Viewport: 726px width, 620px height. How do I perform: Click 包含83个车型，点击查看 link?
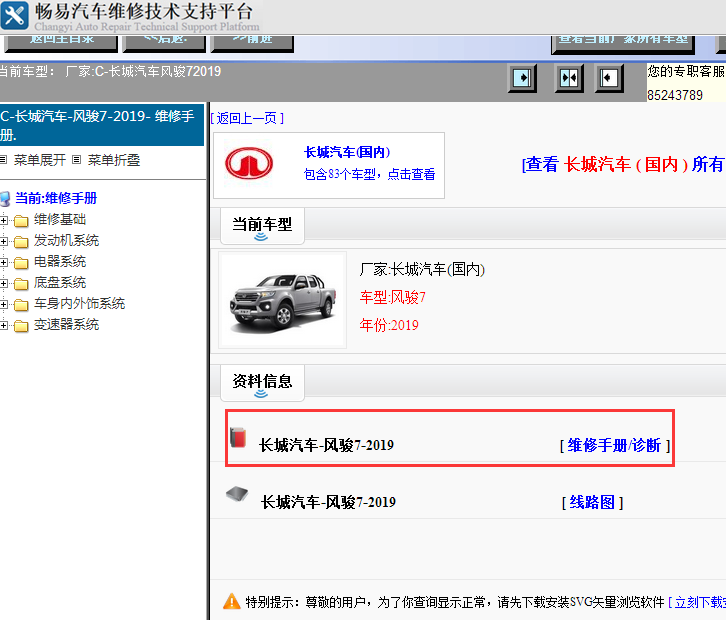(x=369, y=174)
